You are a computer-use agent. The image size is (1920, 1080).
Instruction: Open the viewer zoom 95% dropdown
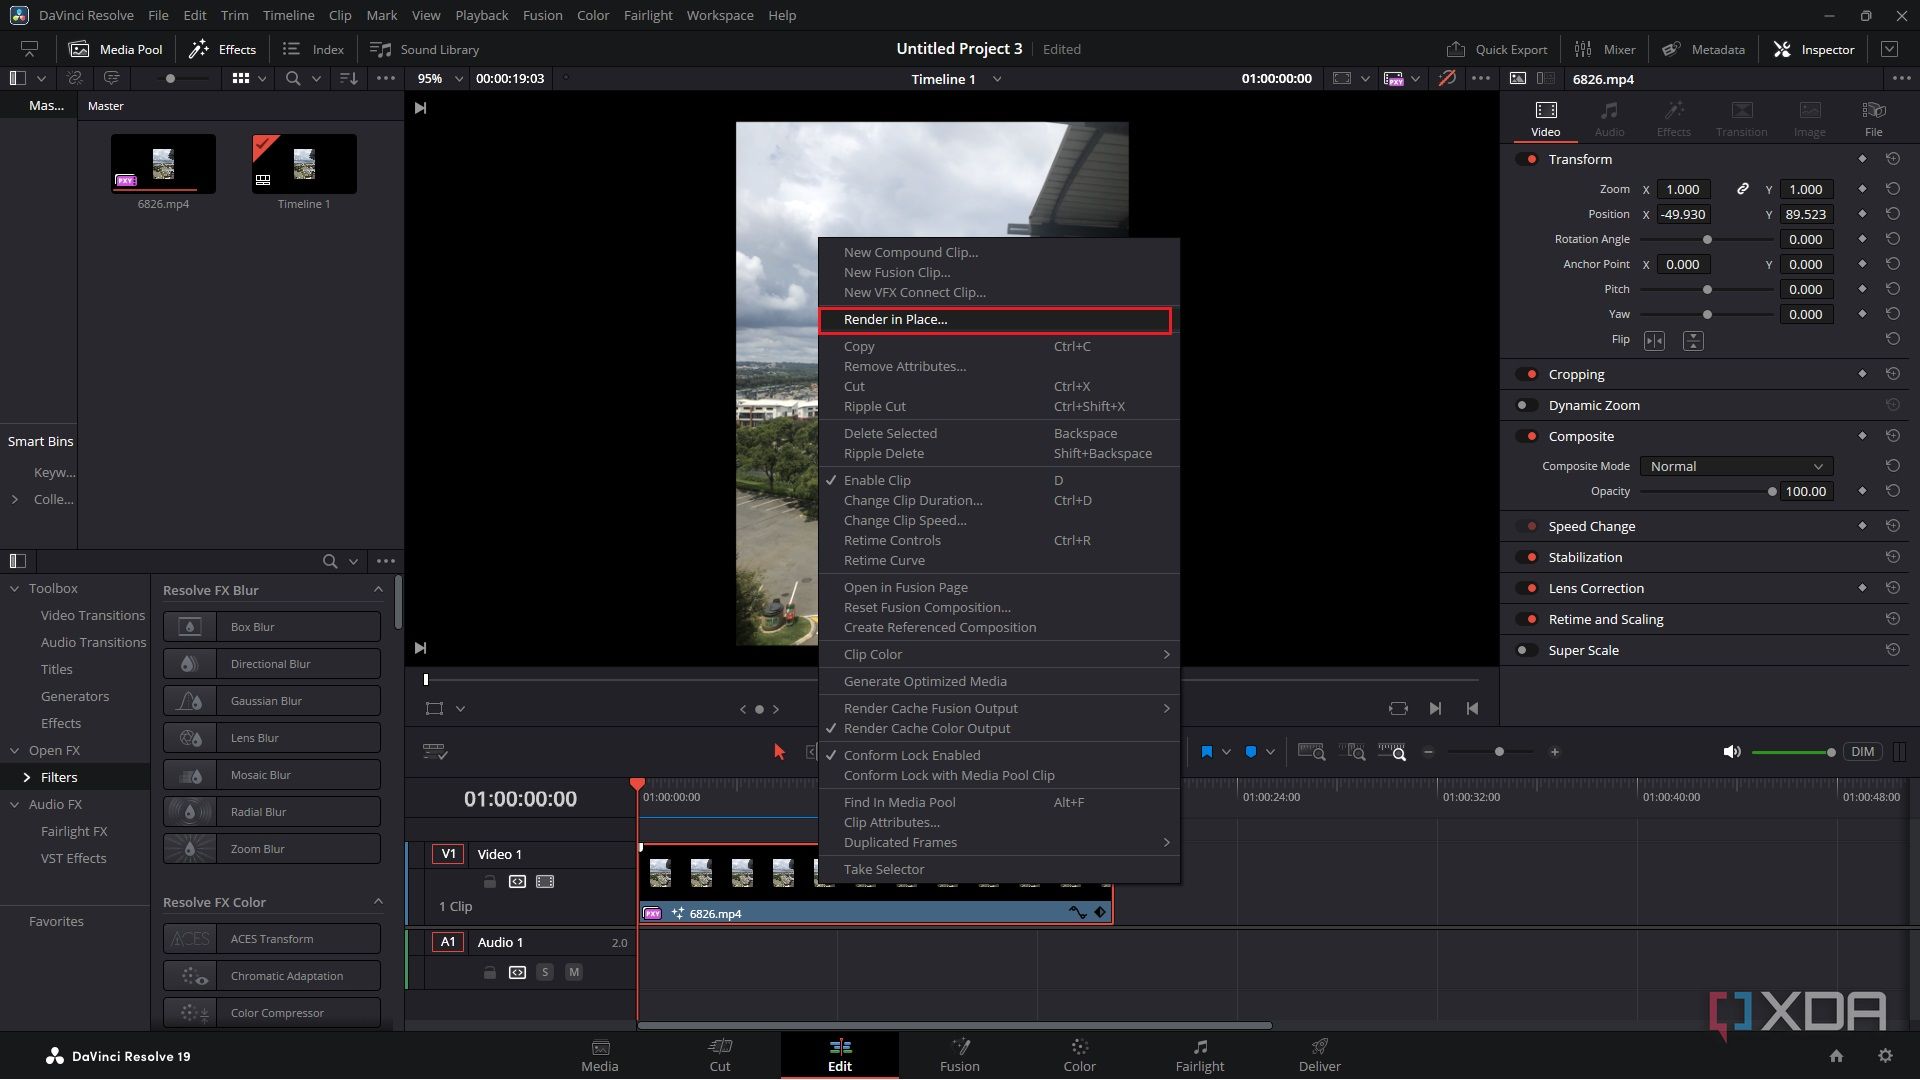(440, 78)
